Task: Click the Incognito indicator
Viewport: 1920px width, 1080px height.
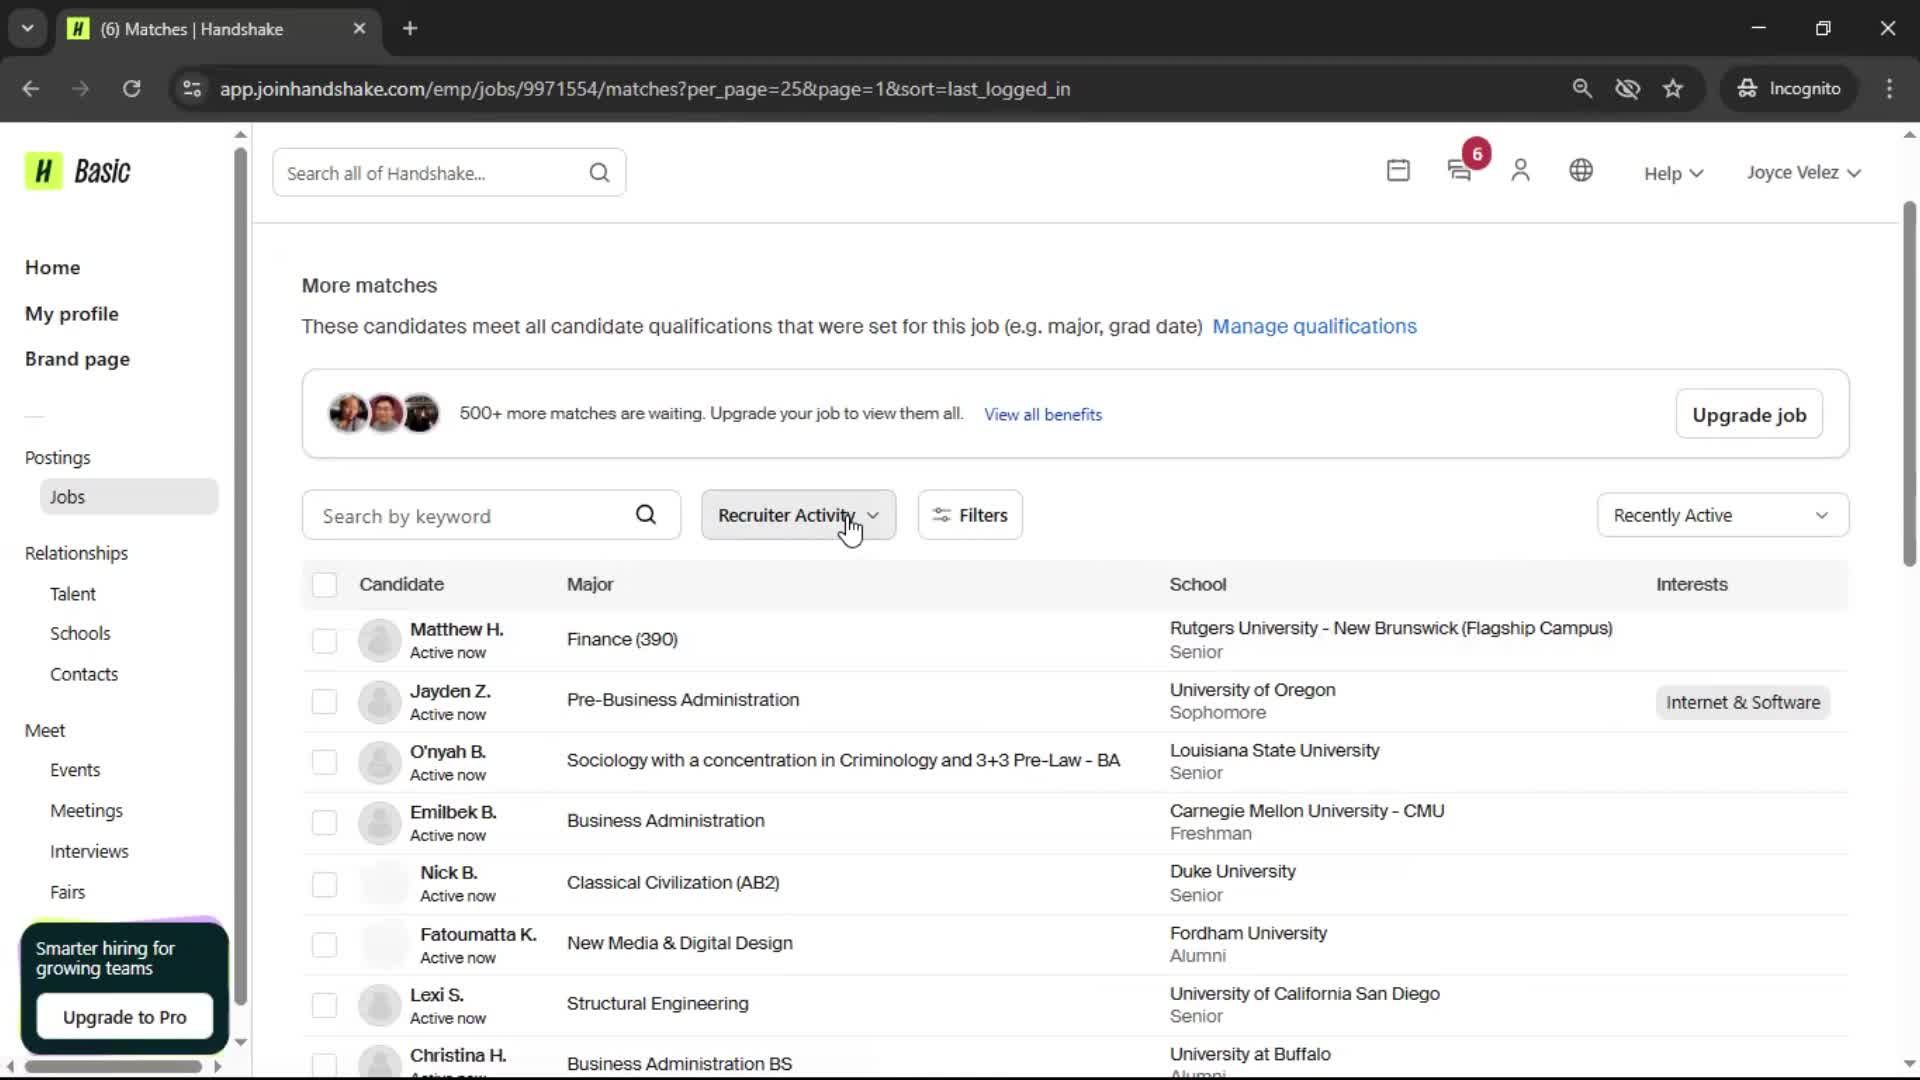Action: tap(1789, 88)
